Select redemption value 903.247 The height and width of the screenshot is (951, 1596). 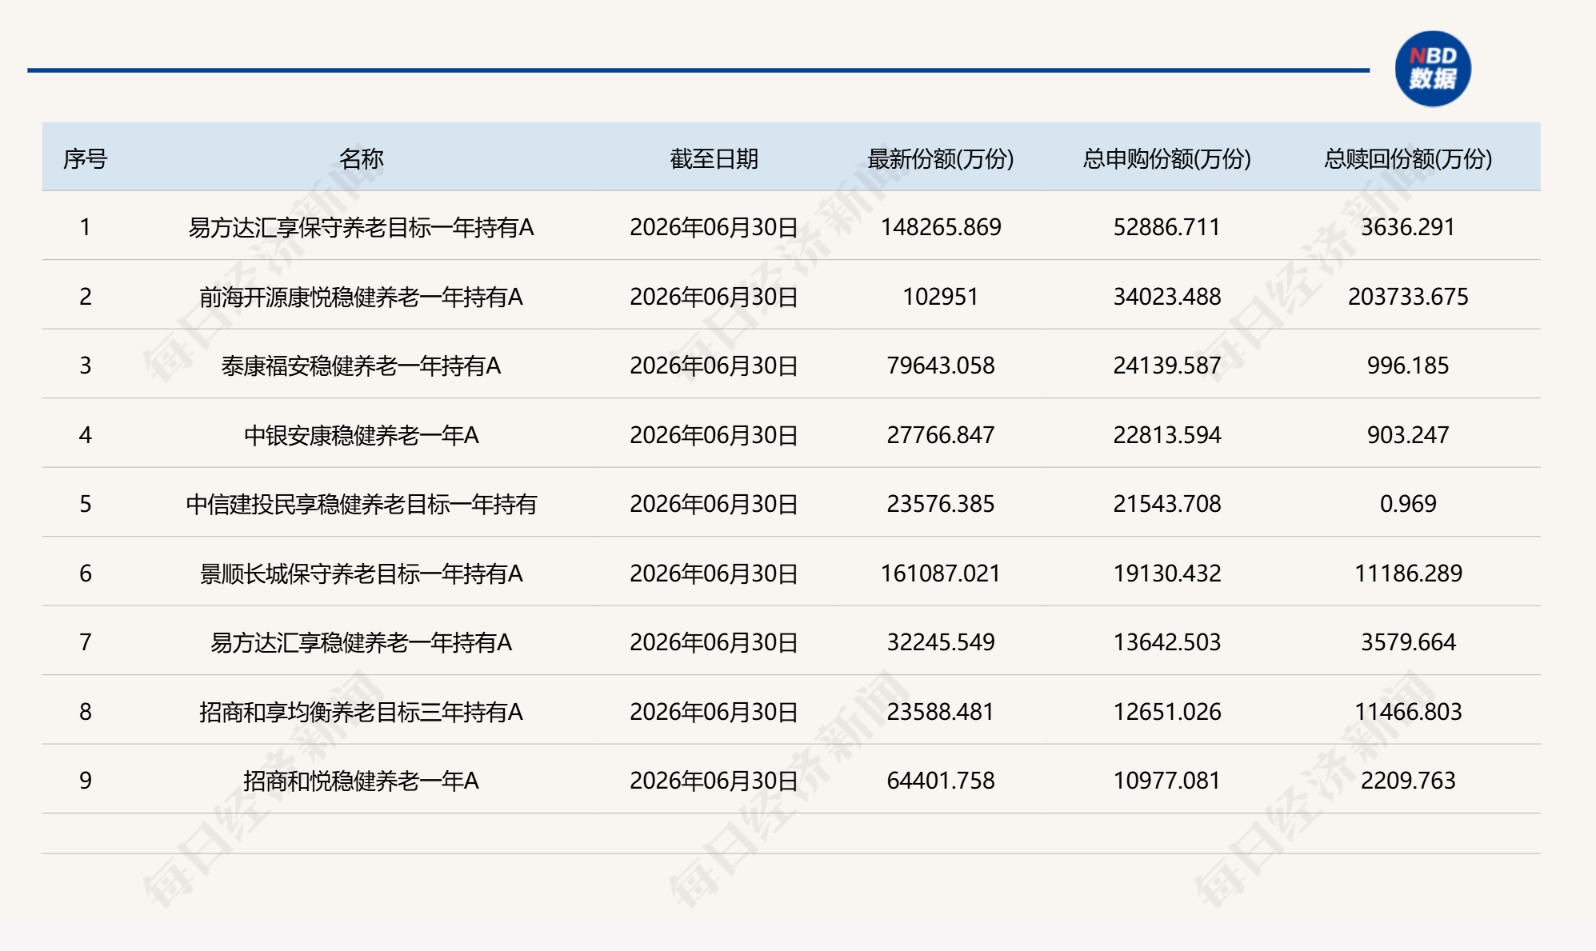[x=1408, y=435]
